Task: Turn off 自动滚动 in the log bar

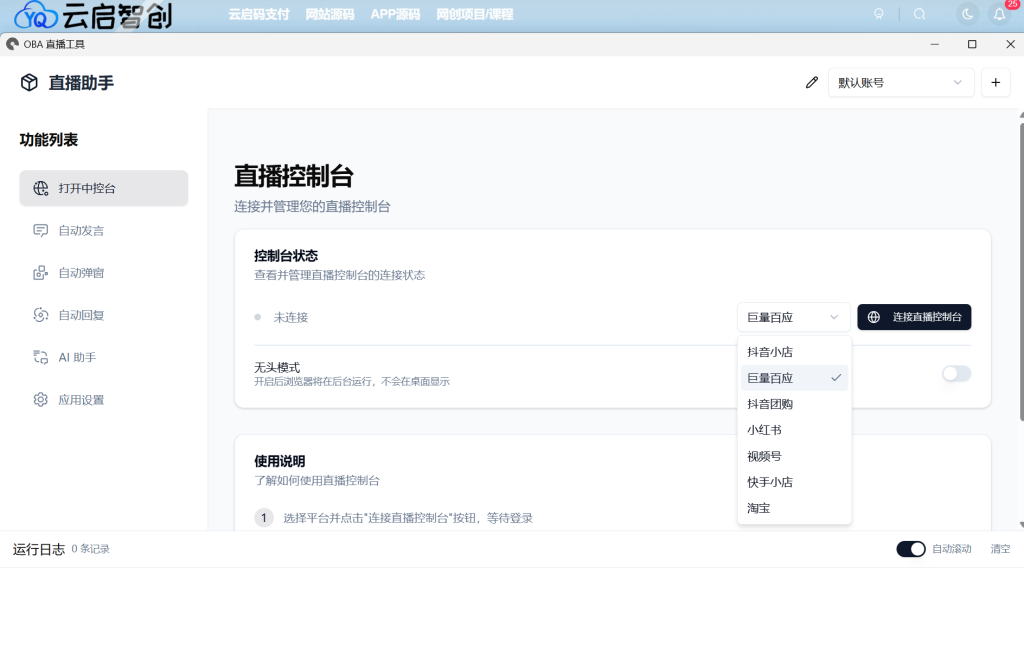Action: pyautogui.click(x=910, y=548)
